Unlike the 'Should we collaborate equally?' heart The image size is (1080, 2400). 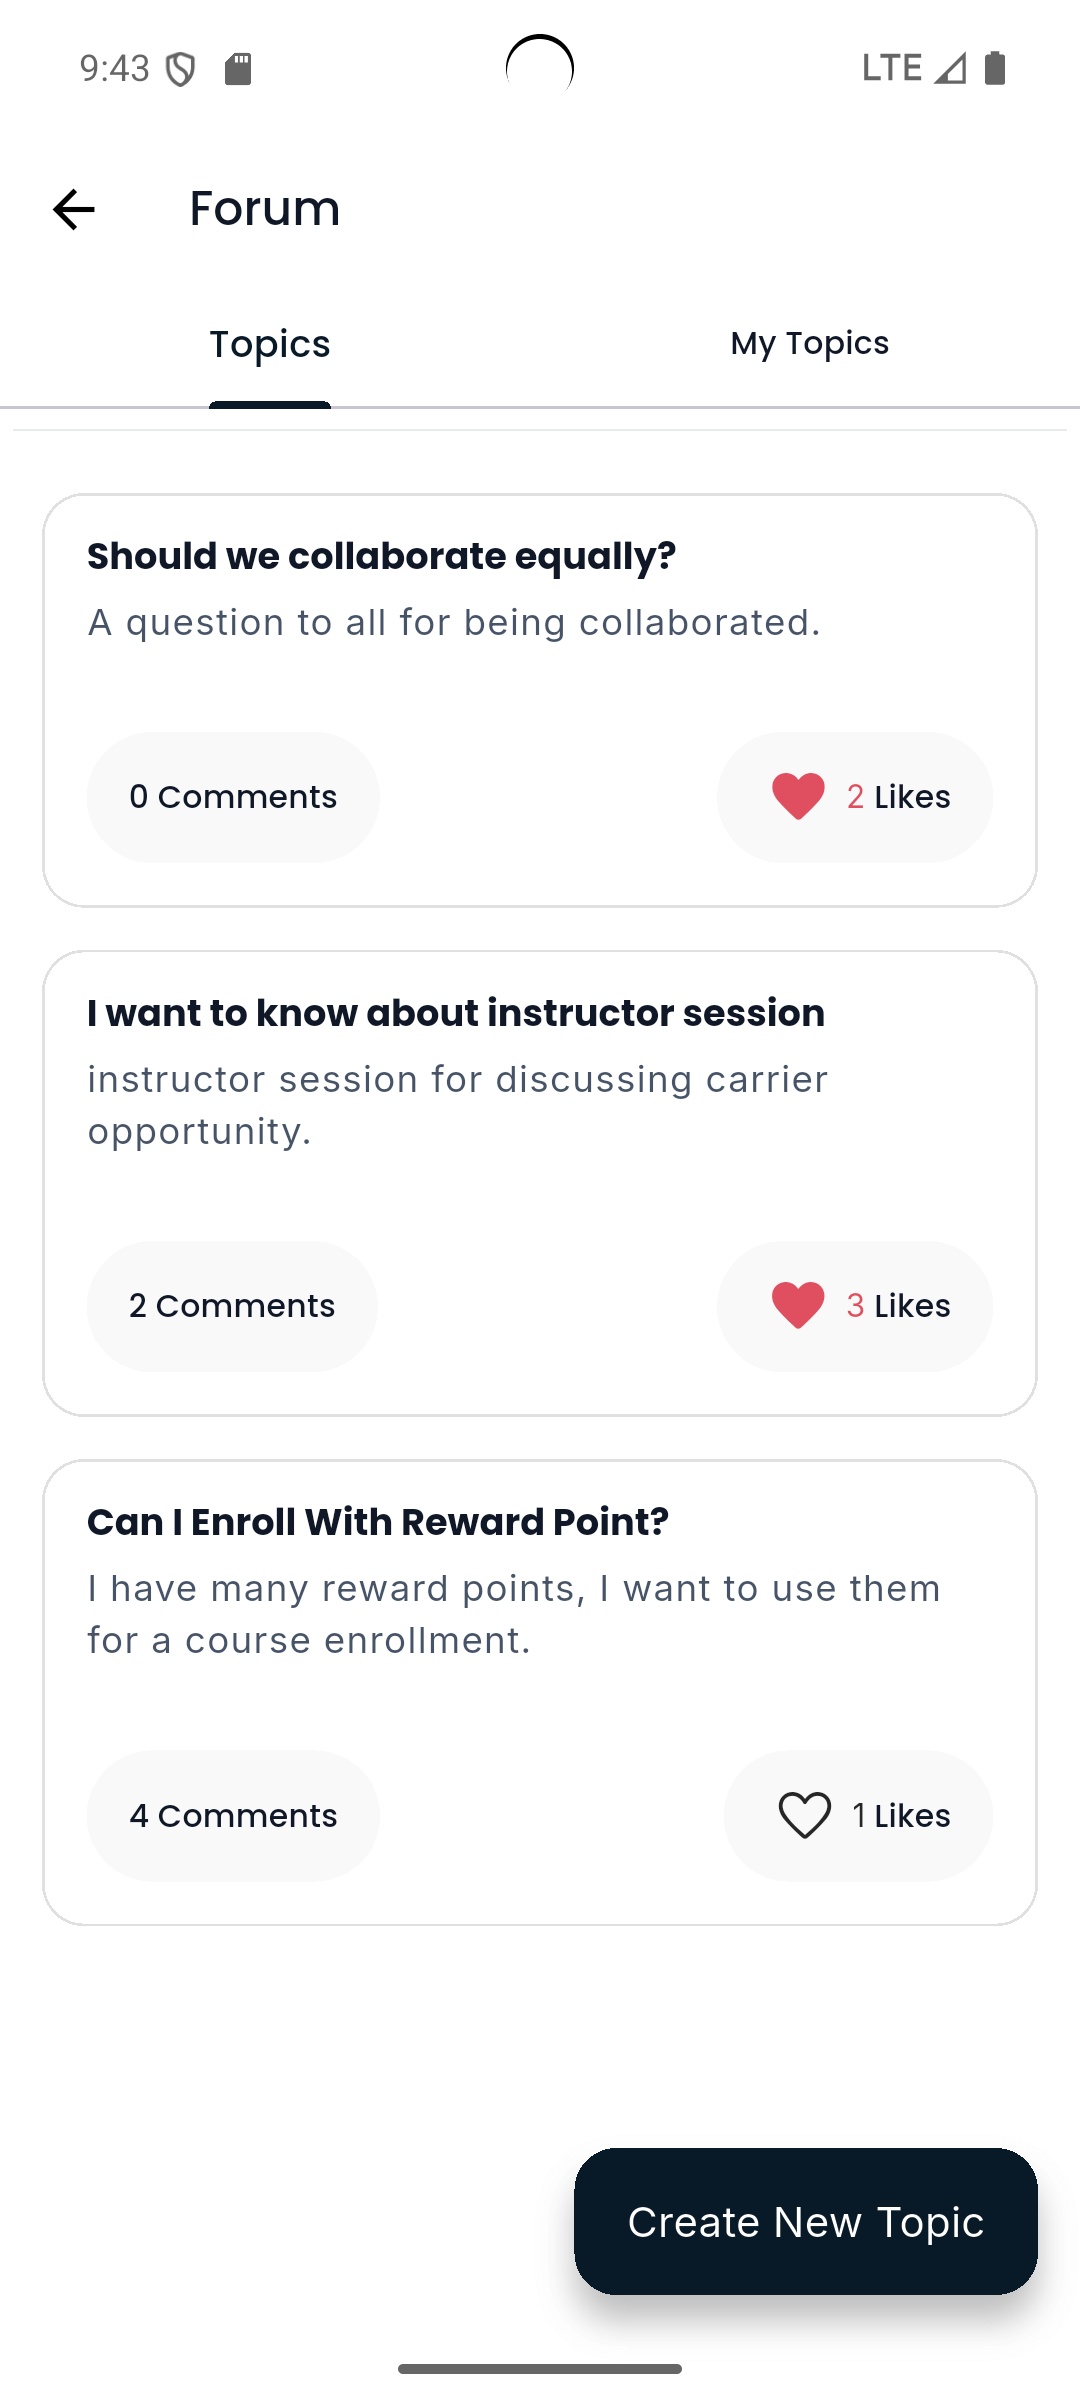798,797
